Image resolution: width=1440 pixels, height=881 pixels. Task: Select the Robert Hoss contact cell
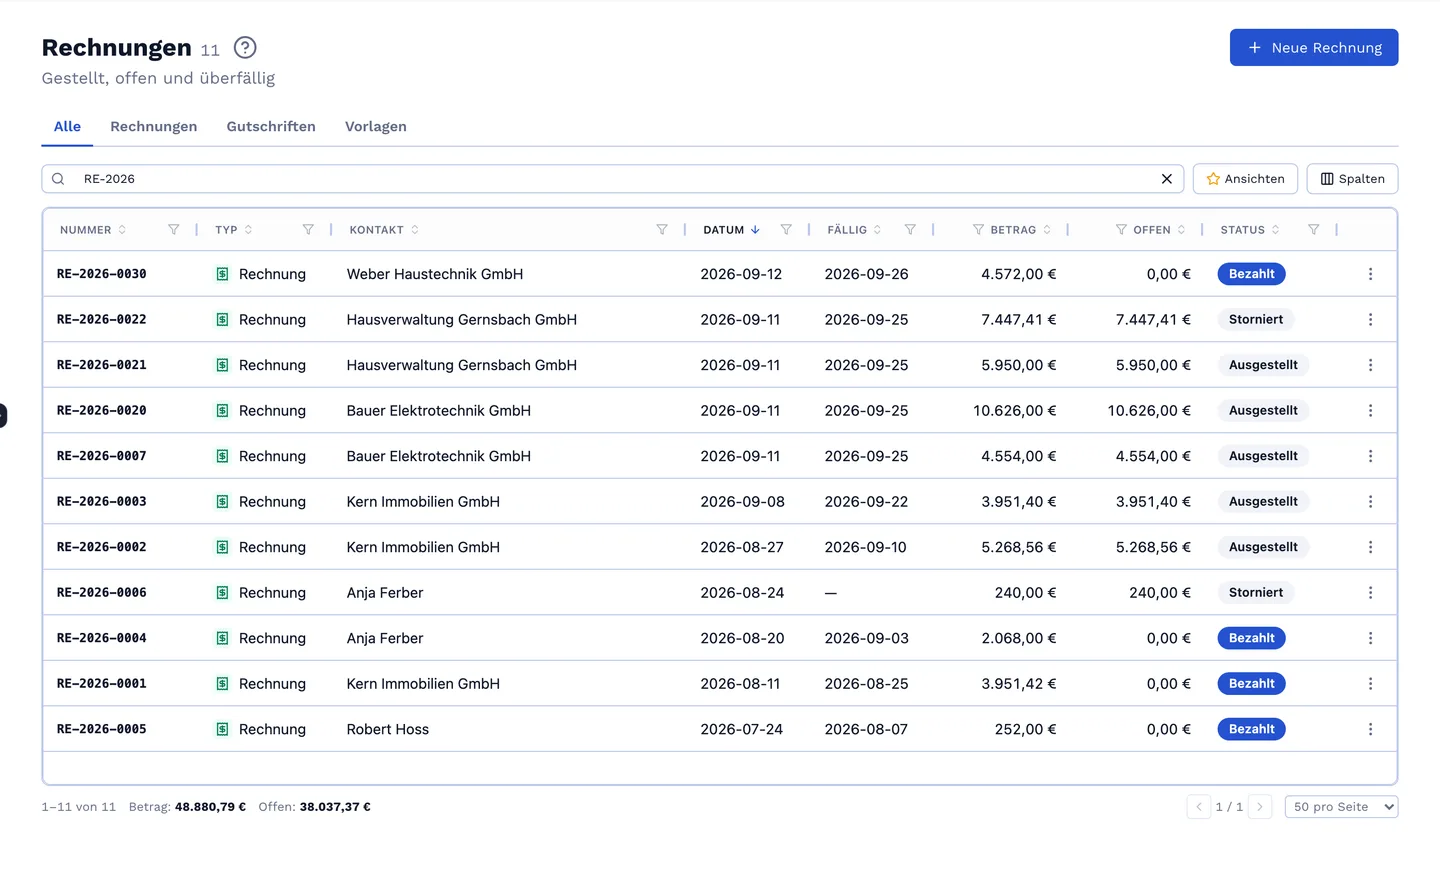point(388,729)
